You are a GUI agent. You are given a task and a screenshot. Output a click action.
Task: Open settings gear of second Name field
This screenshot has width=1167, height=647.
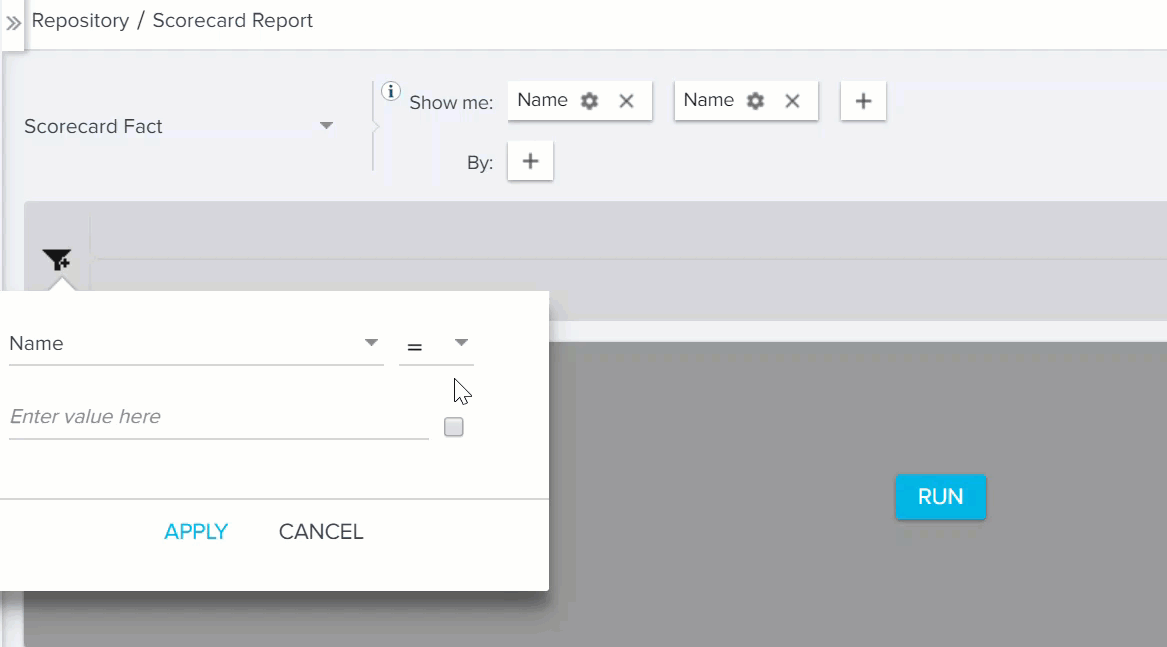755,101
